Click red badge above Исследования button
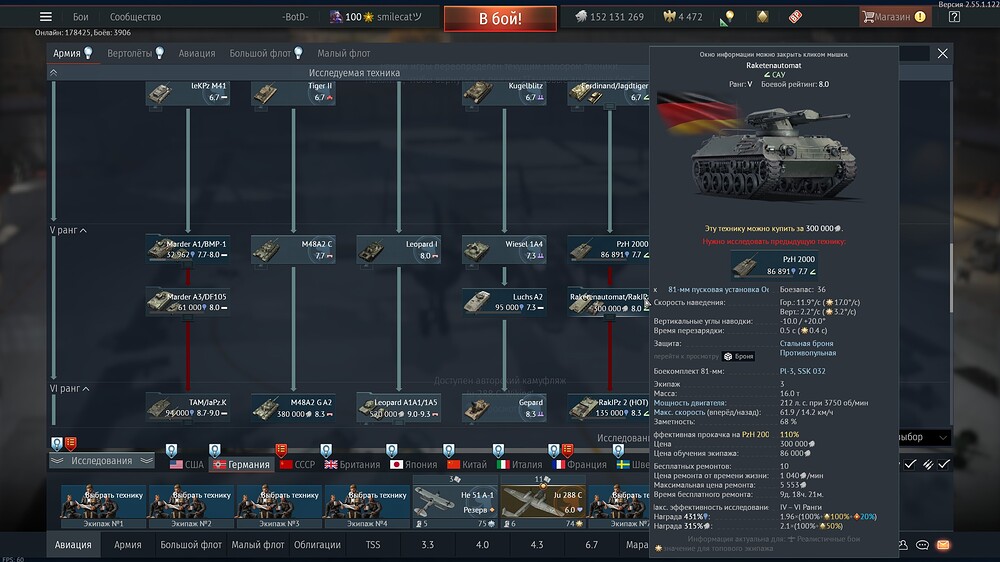 (x=70, y=443)
